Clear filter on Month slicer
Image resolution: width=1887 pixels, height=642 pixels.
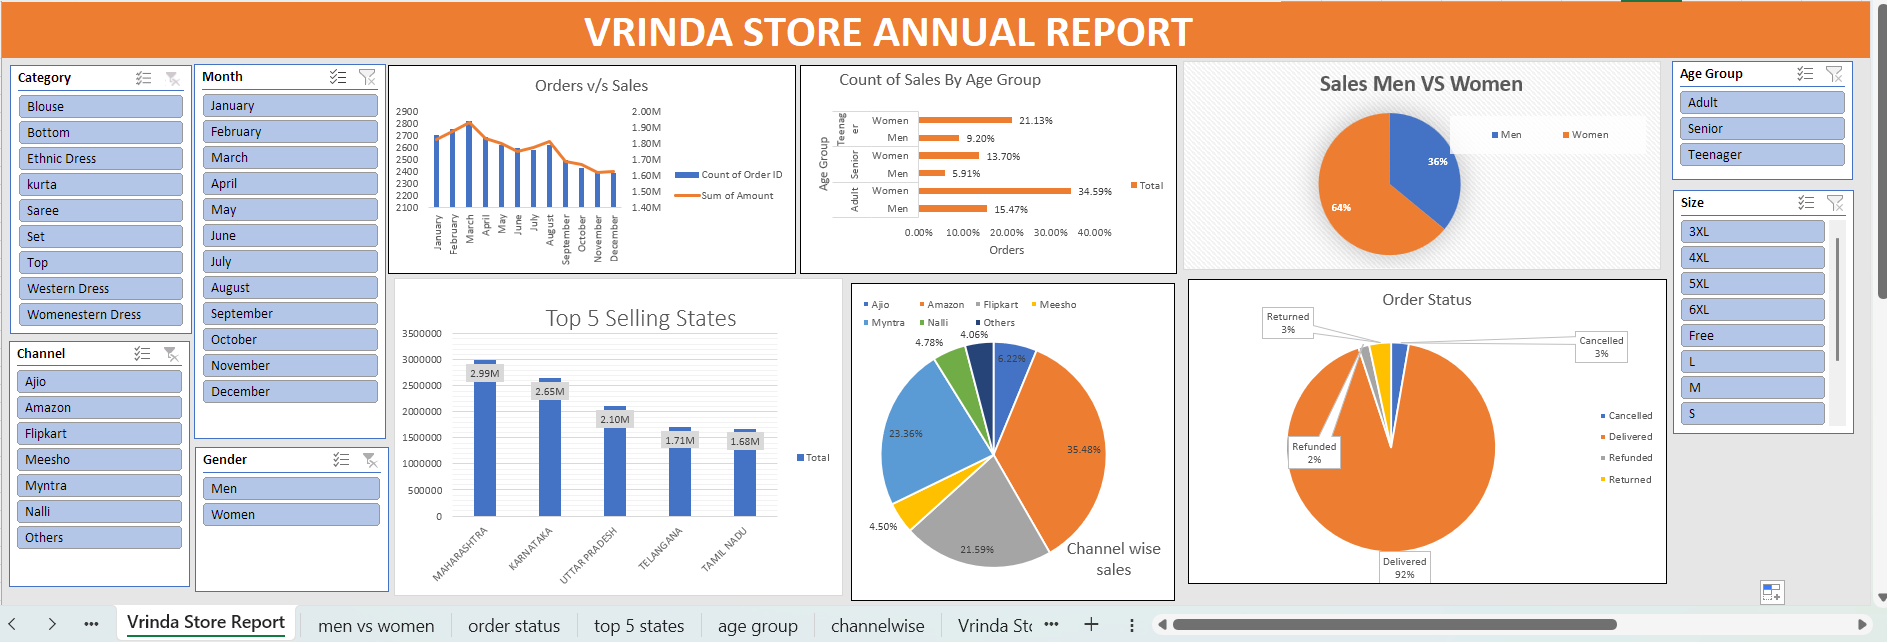tap(367, 77)
